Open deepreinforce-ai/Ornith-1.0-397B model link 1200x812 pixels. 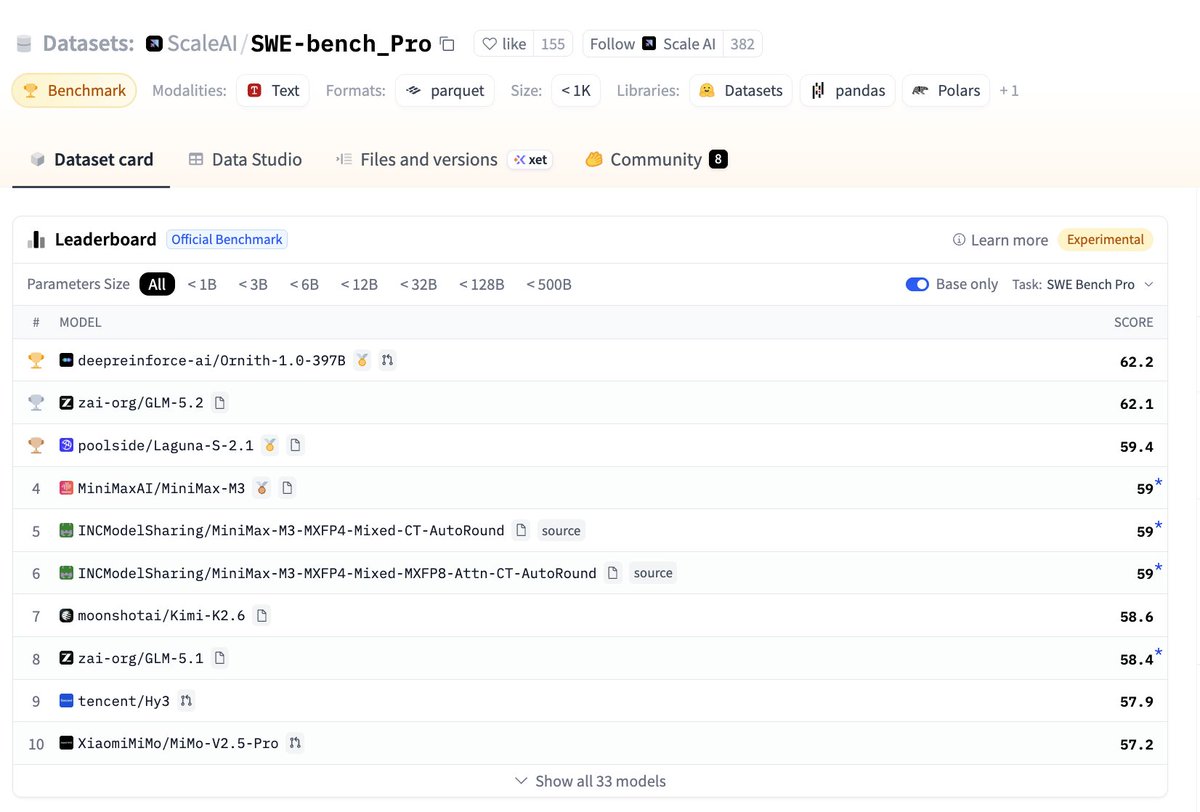coord(212,360)
